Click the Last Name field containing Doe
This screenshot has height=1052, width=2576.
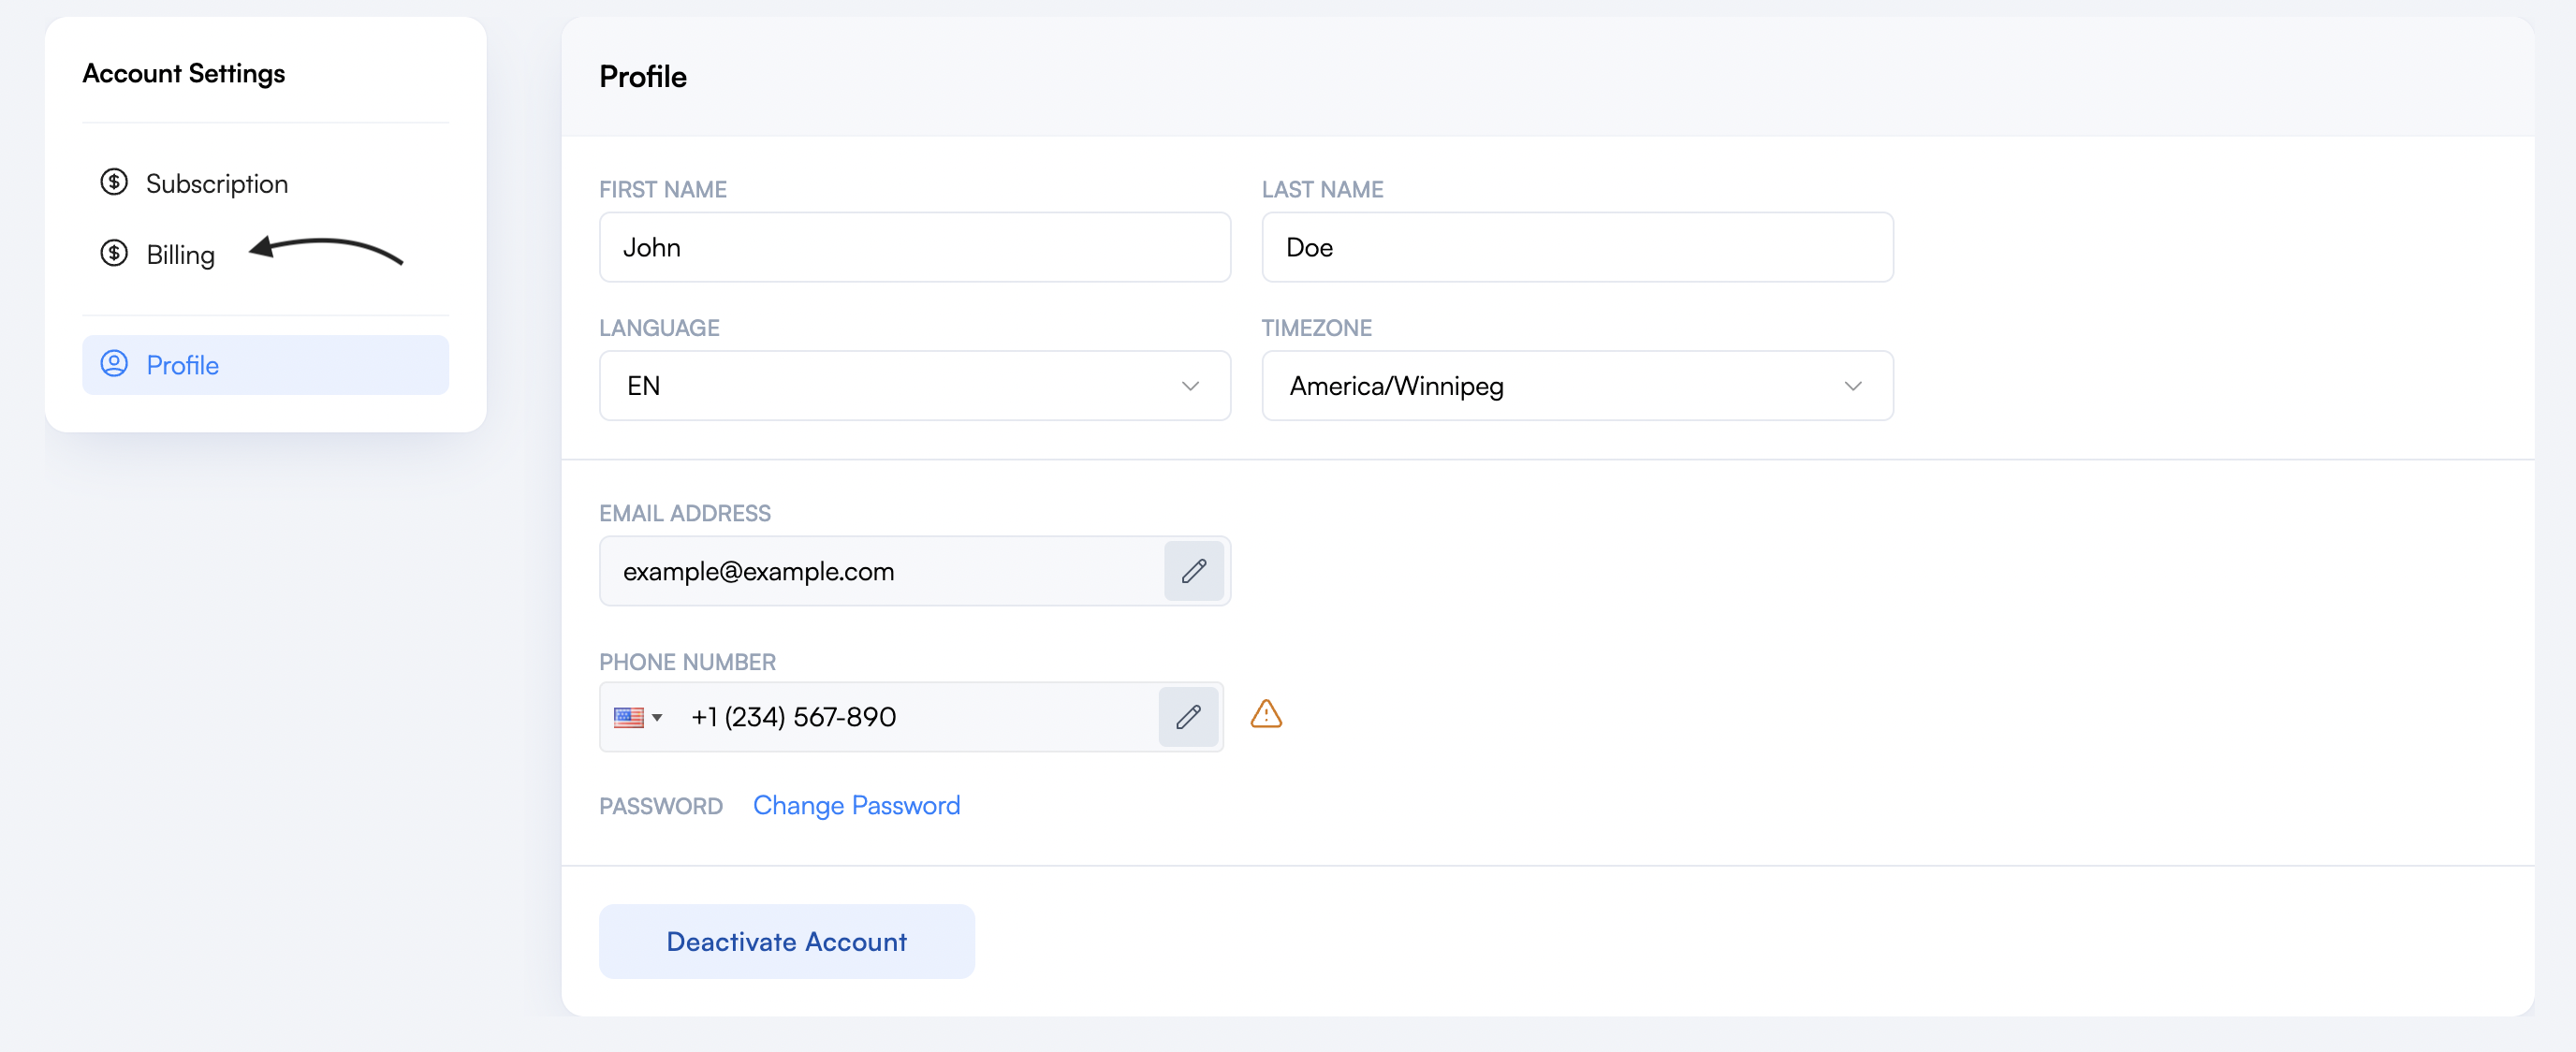pos(1577,247)
